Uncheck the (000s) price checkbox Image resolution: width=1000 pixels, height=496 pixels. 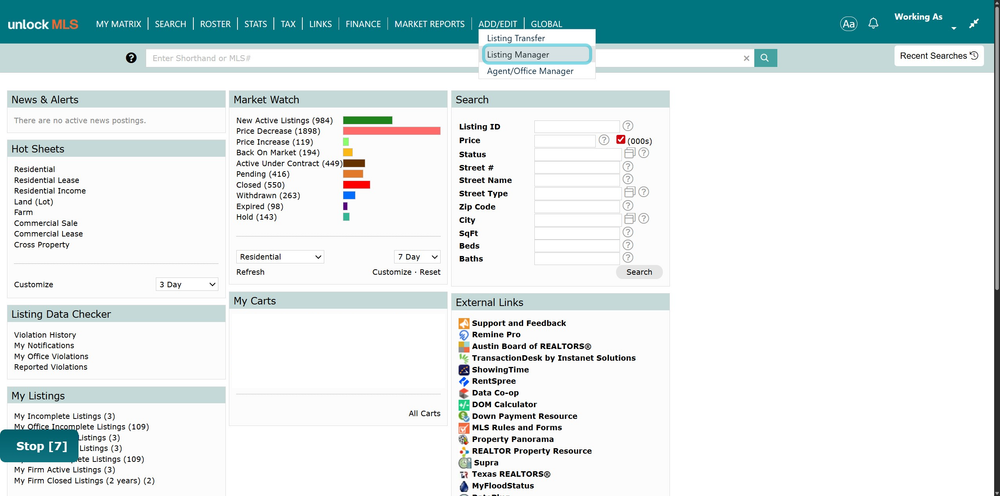621,140
